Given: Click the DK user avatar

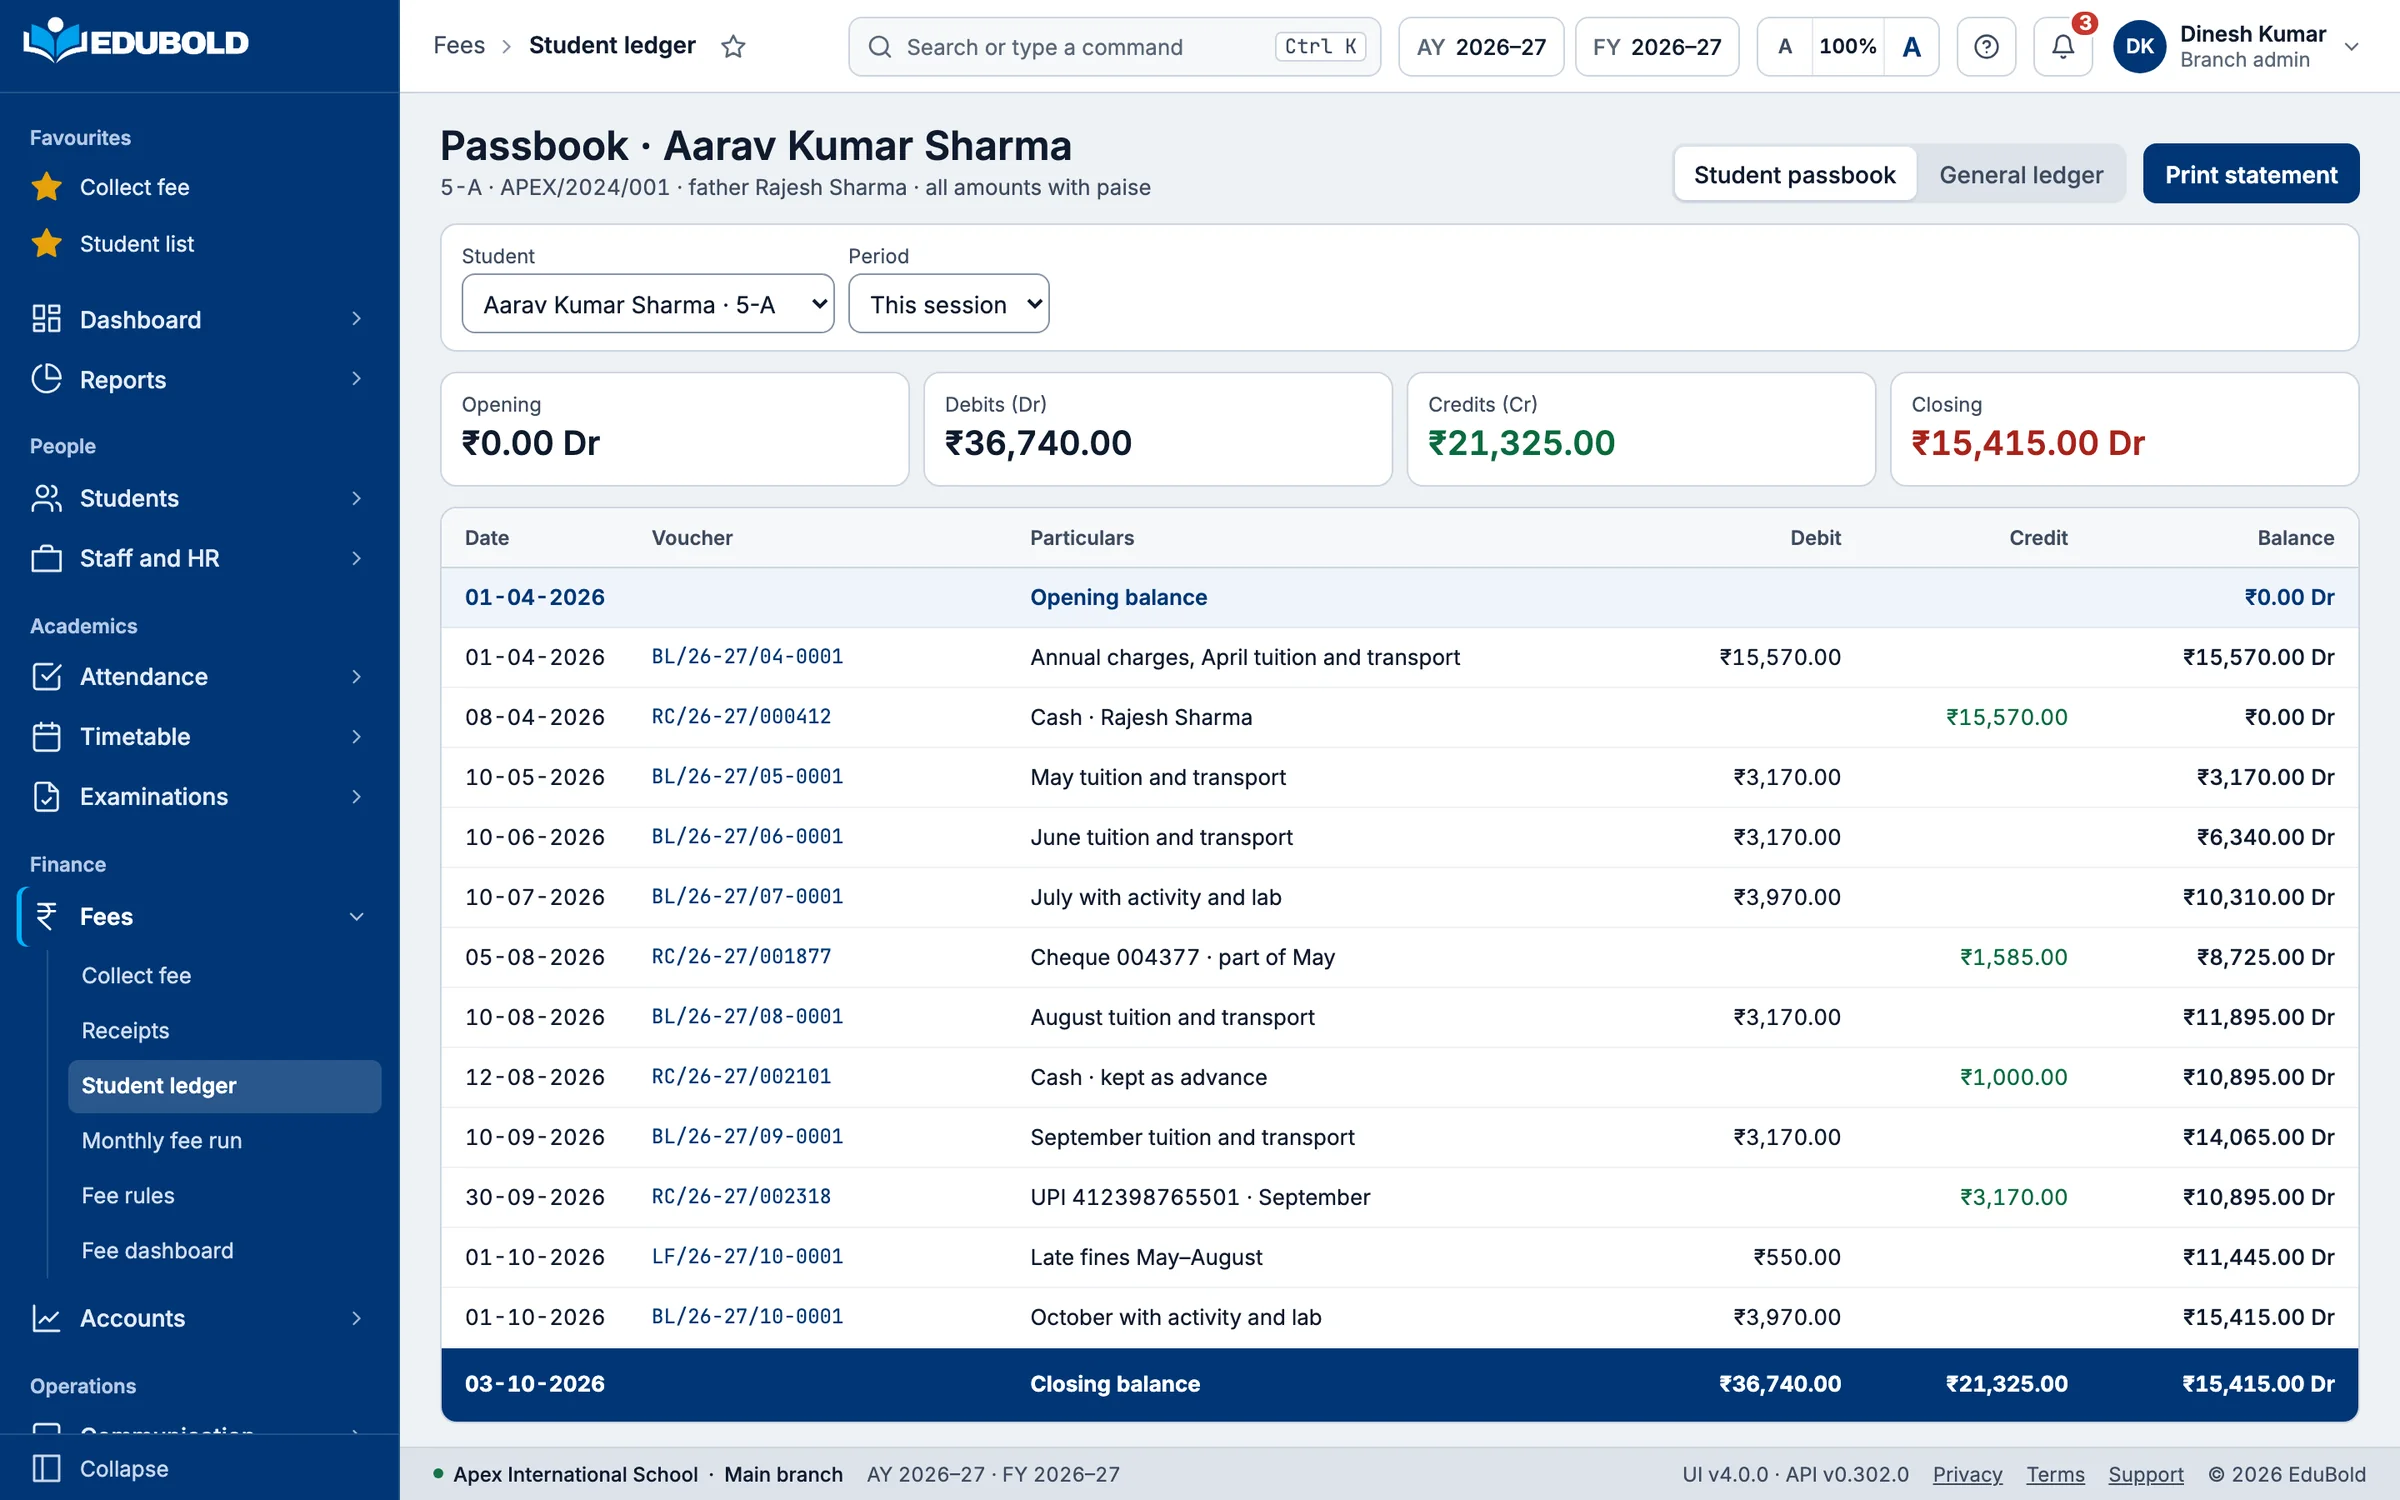Looking at the screenshot, I should [x=2139, y=46].
